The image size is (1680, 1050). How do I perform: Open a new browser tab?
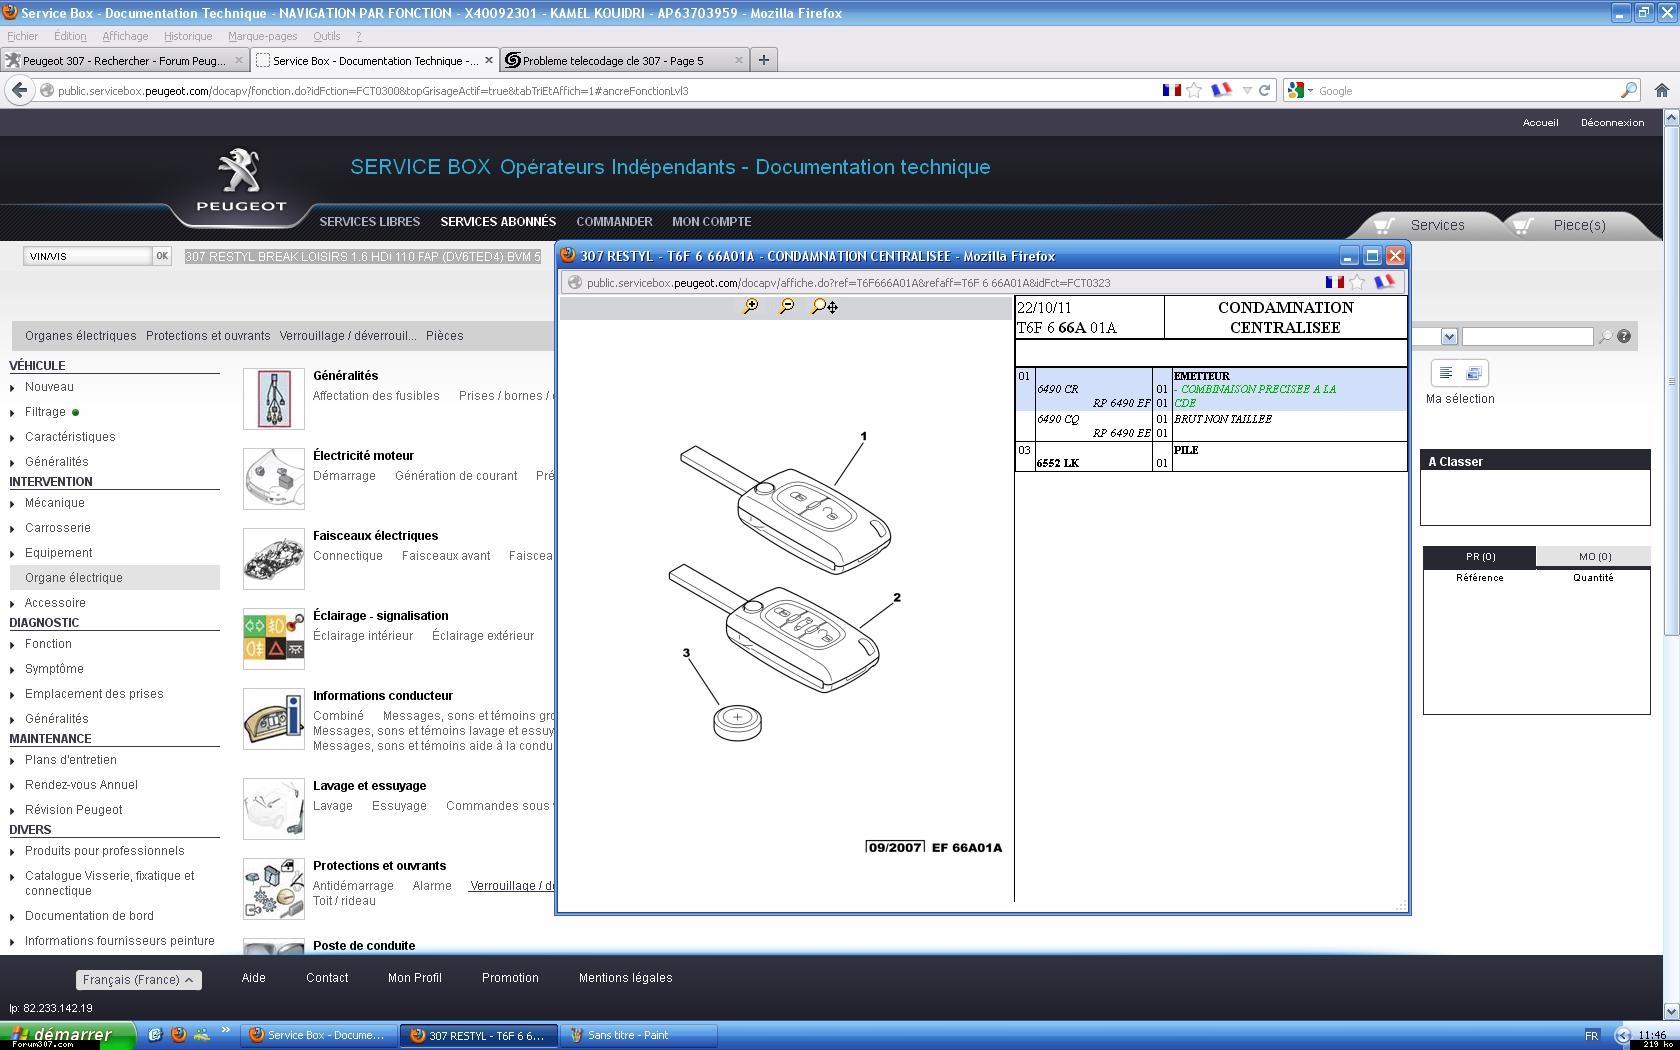click(764, 60)
